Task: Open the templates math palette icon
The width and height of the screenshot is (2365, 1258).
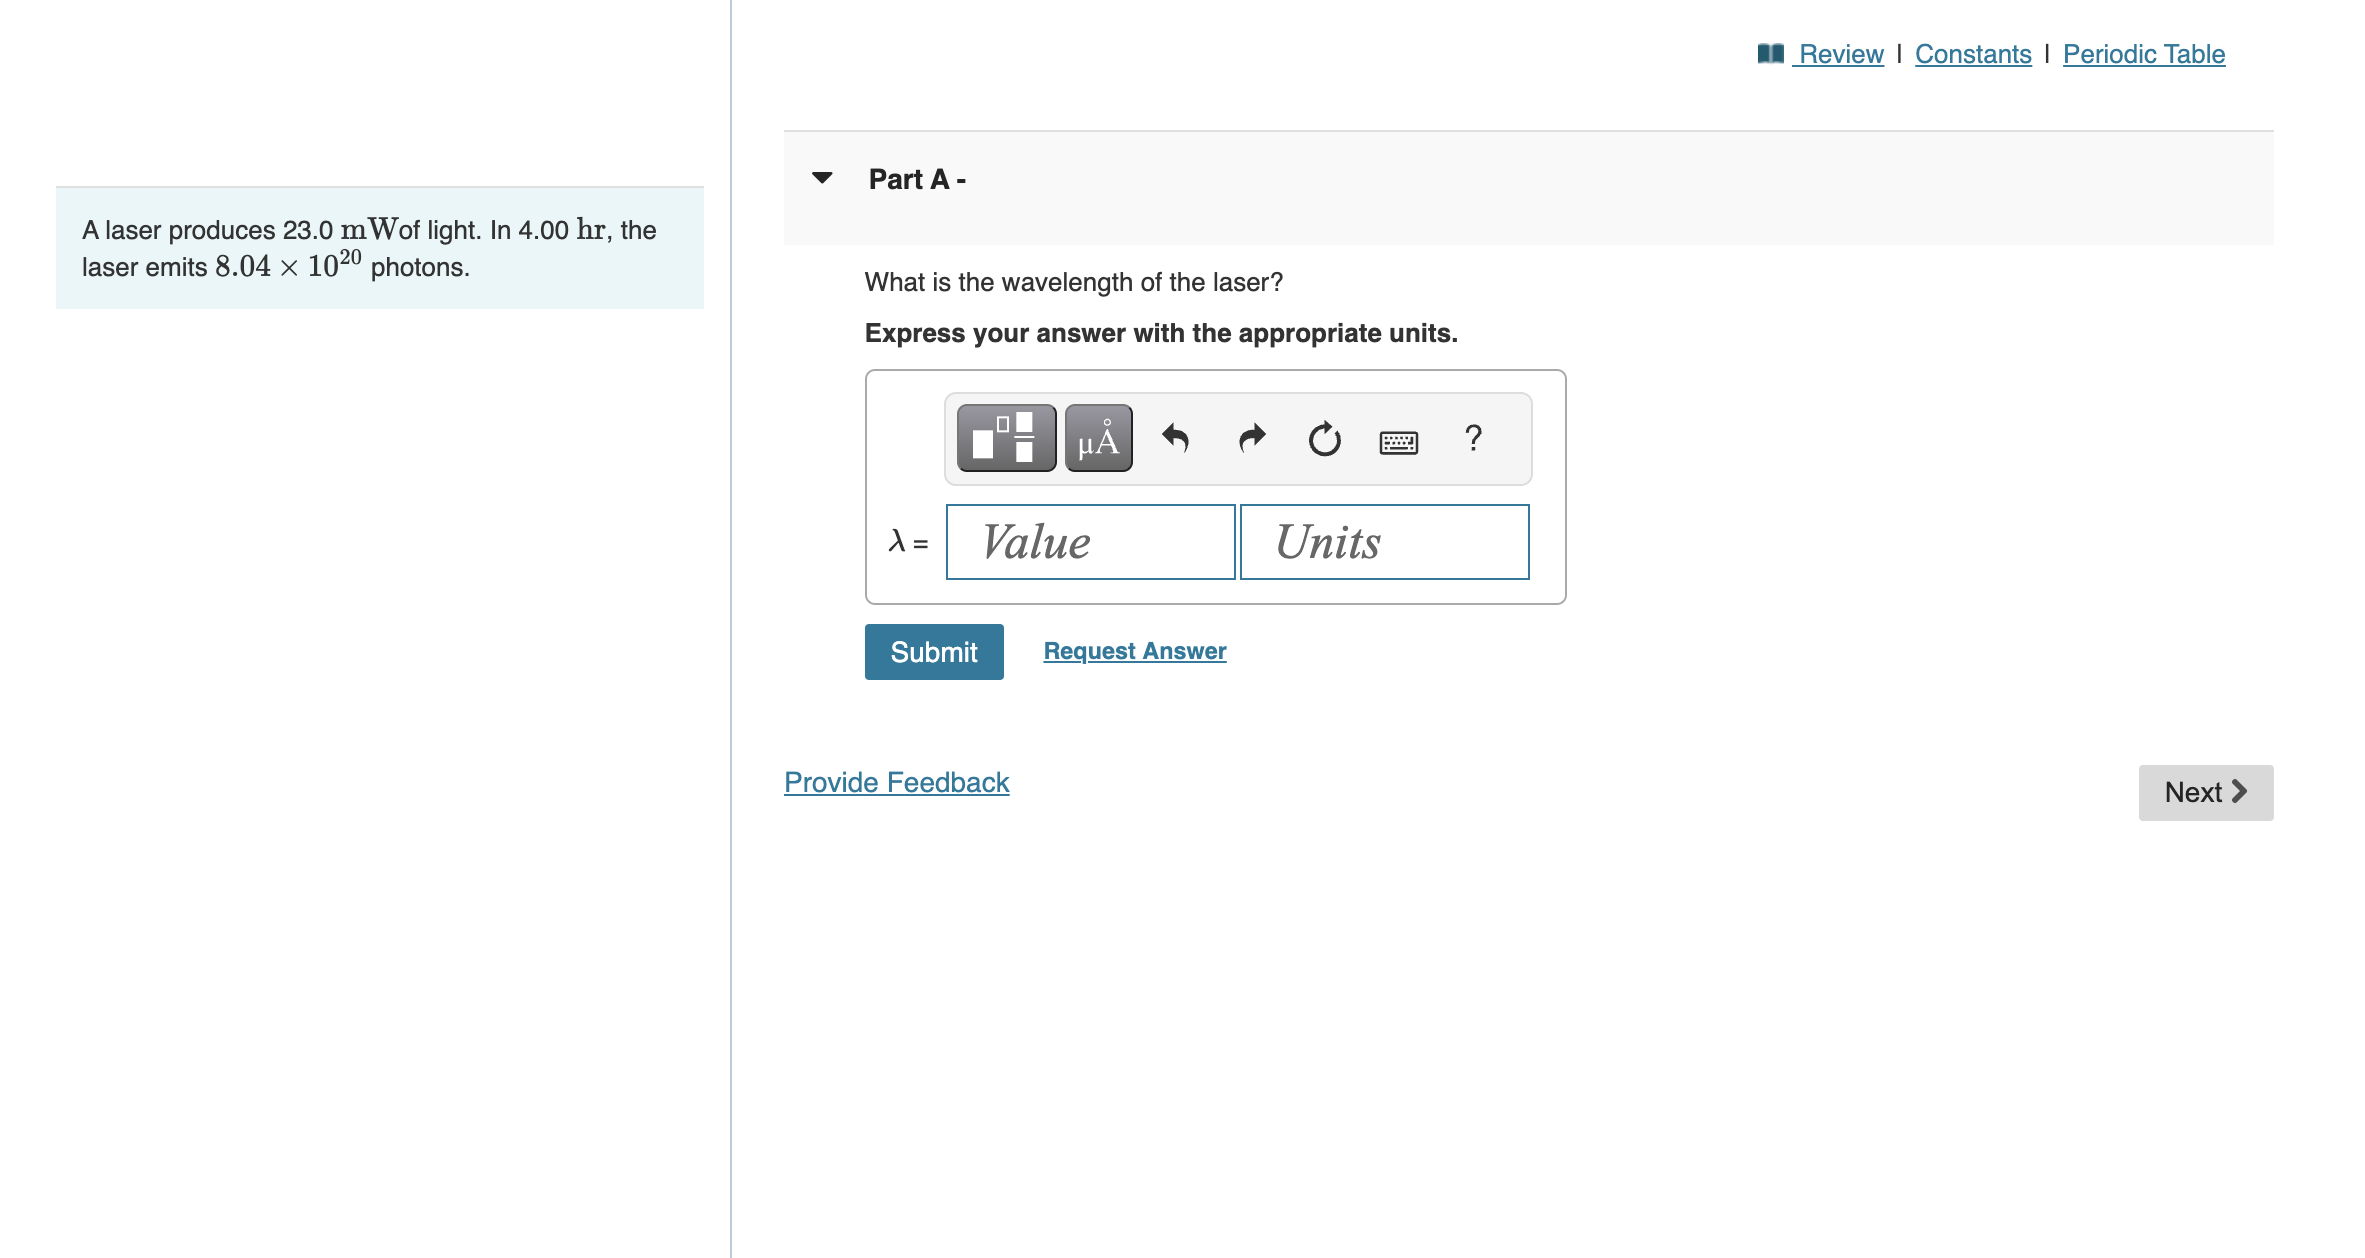Action: pos(1005,438)
